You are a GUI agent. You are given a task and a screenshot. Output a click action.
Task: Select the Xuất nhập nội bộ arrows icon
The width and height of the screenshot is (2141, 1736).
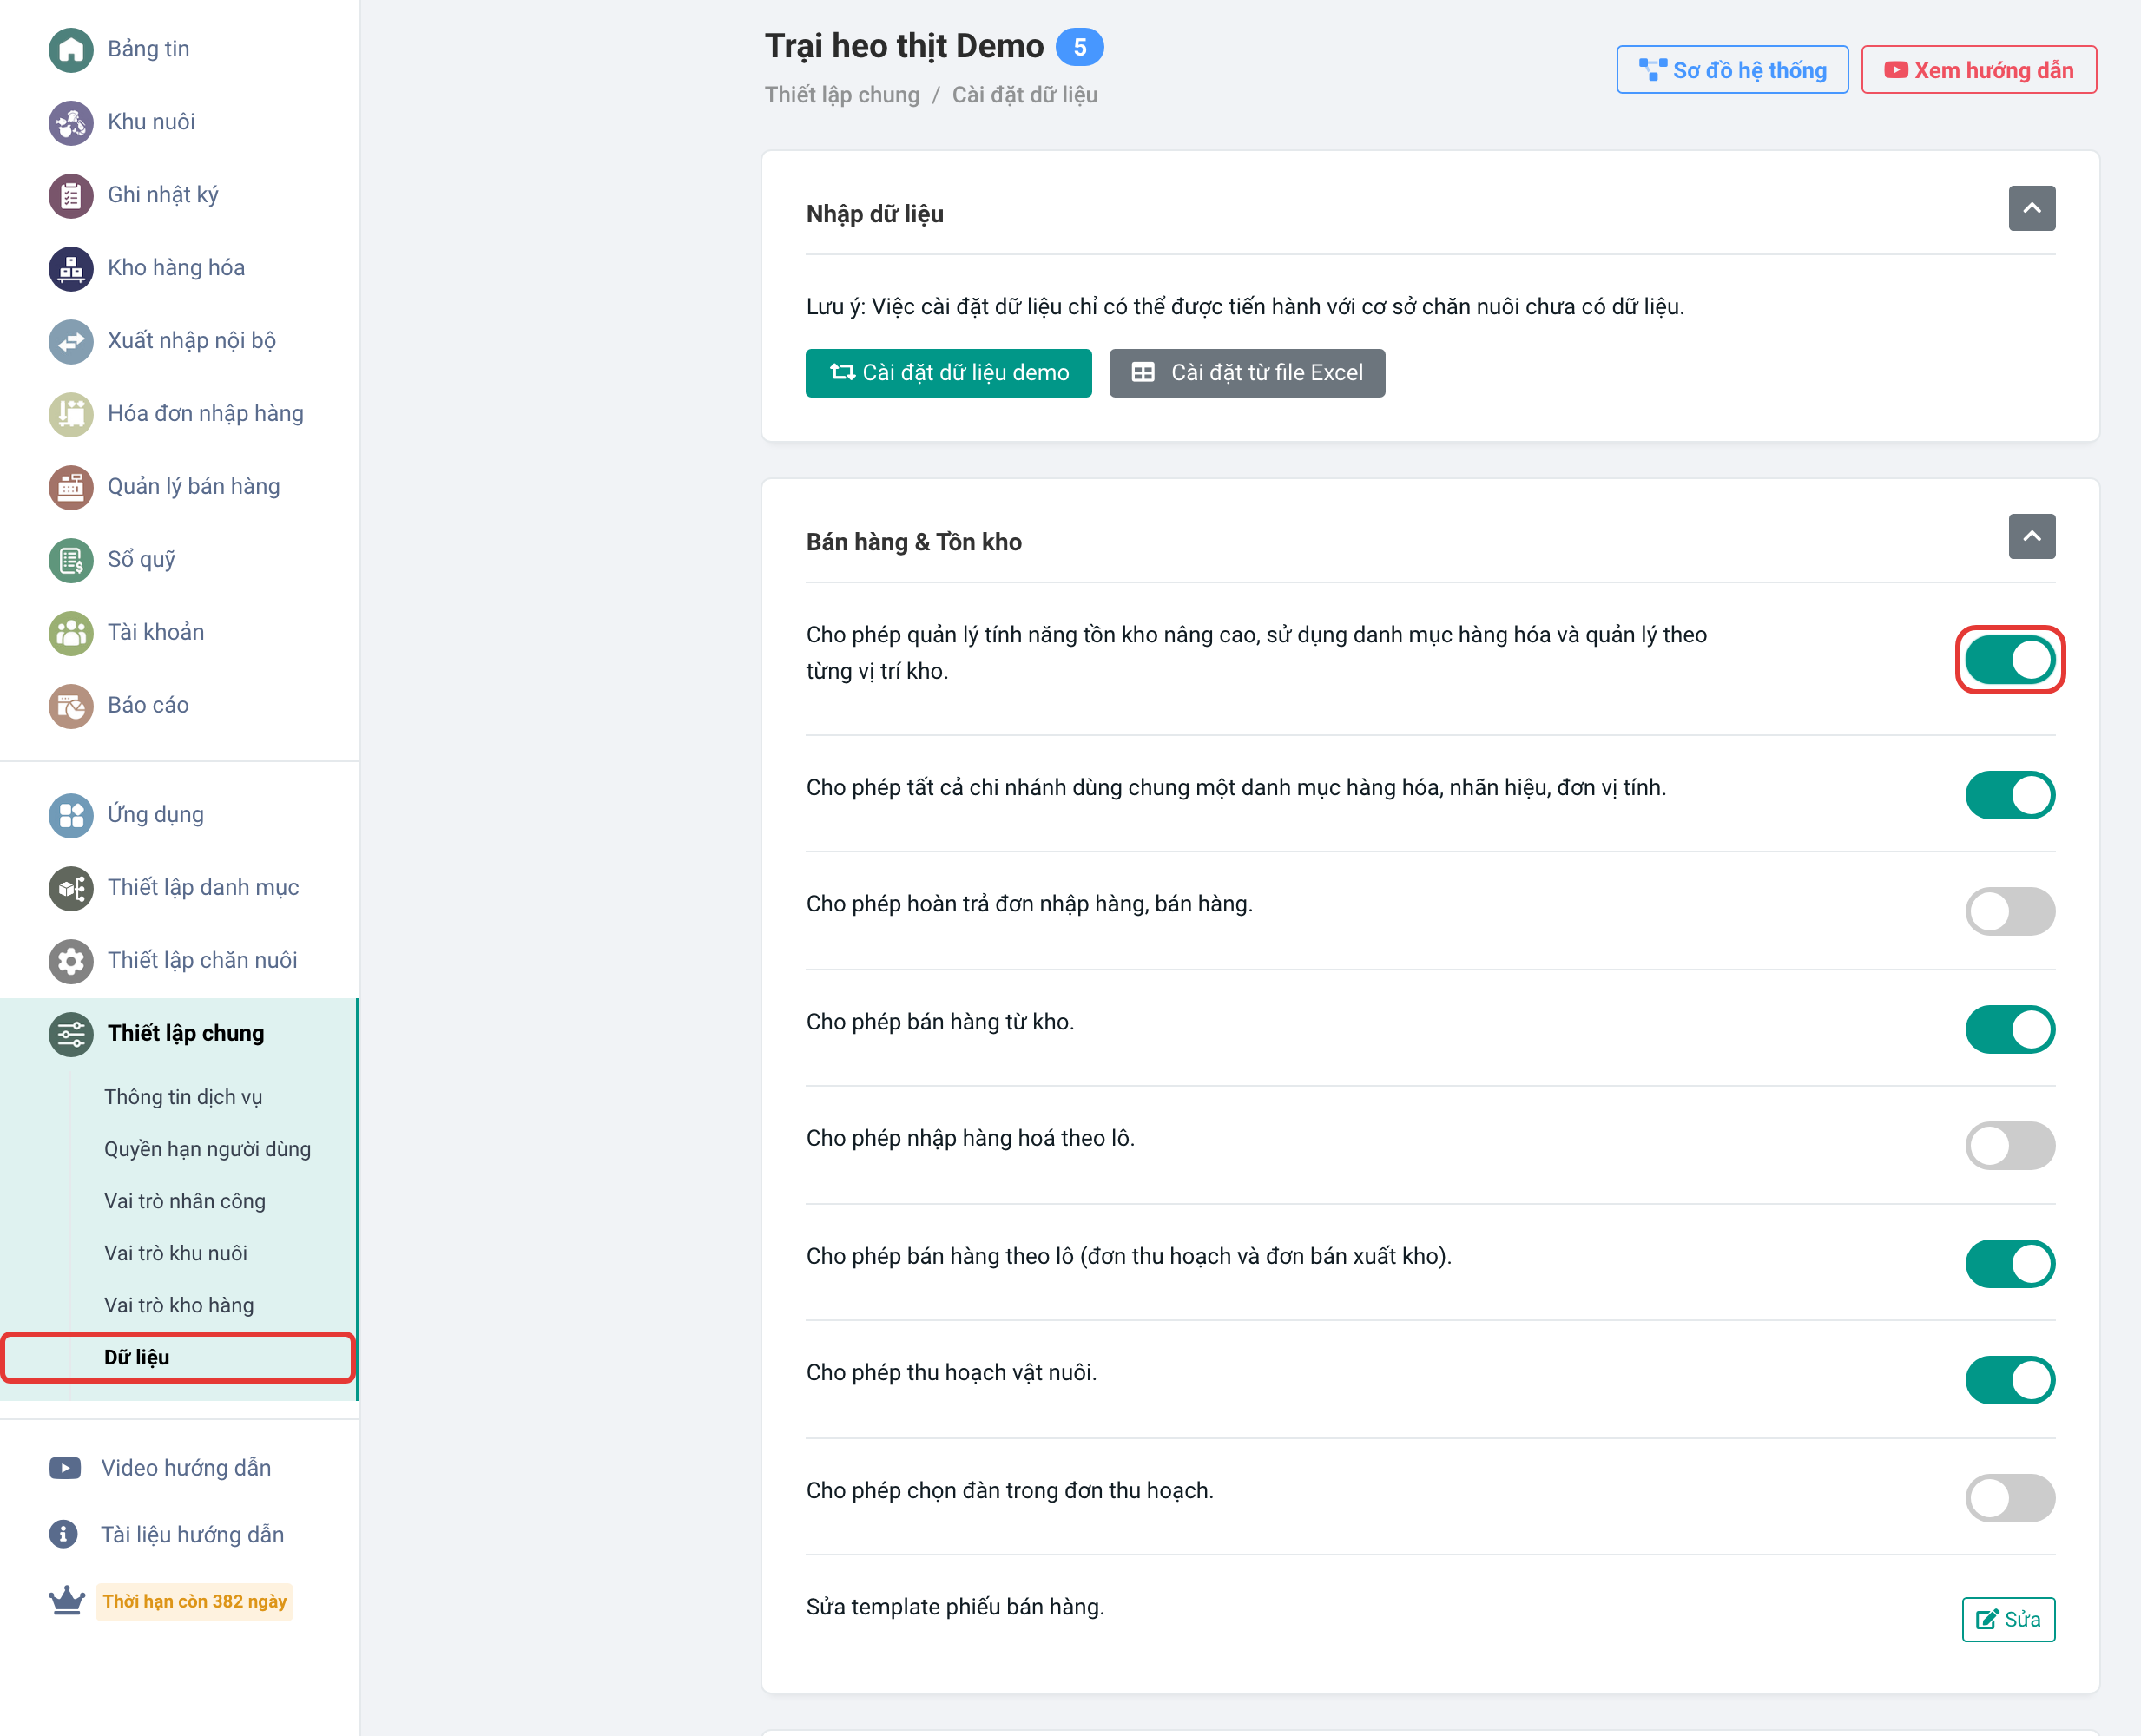(70, 341)
